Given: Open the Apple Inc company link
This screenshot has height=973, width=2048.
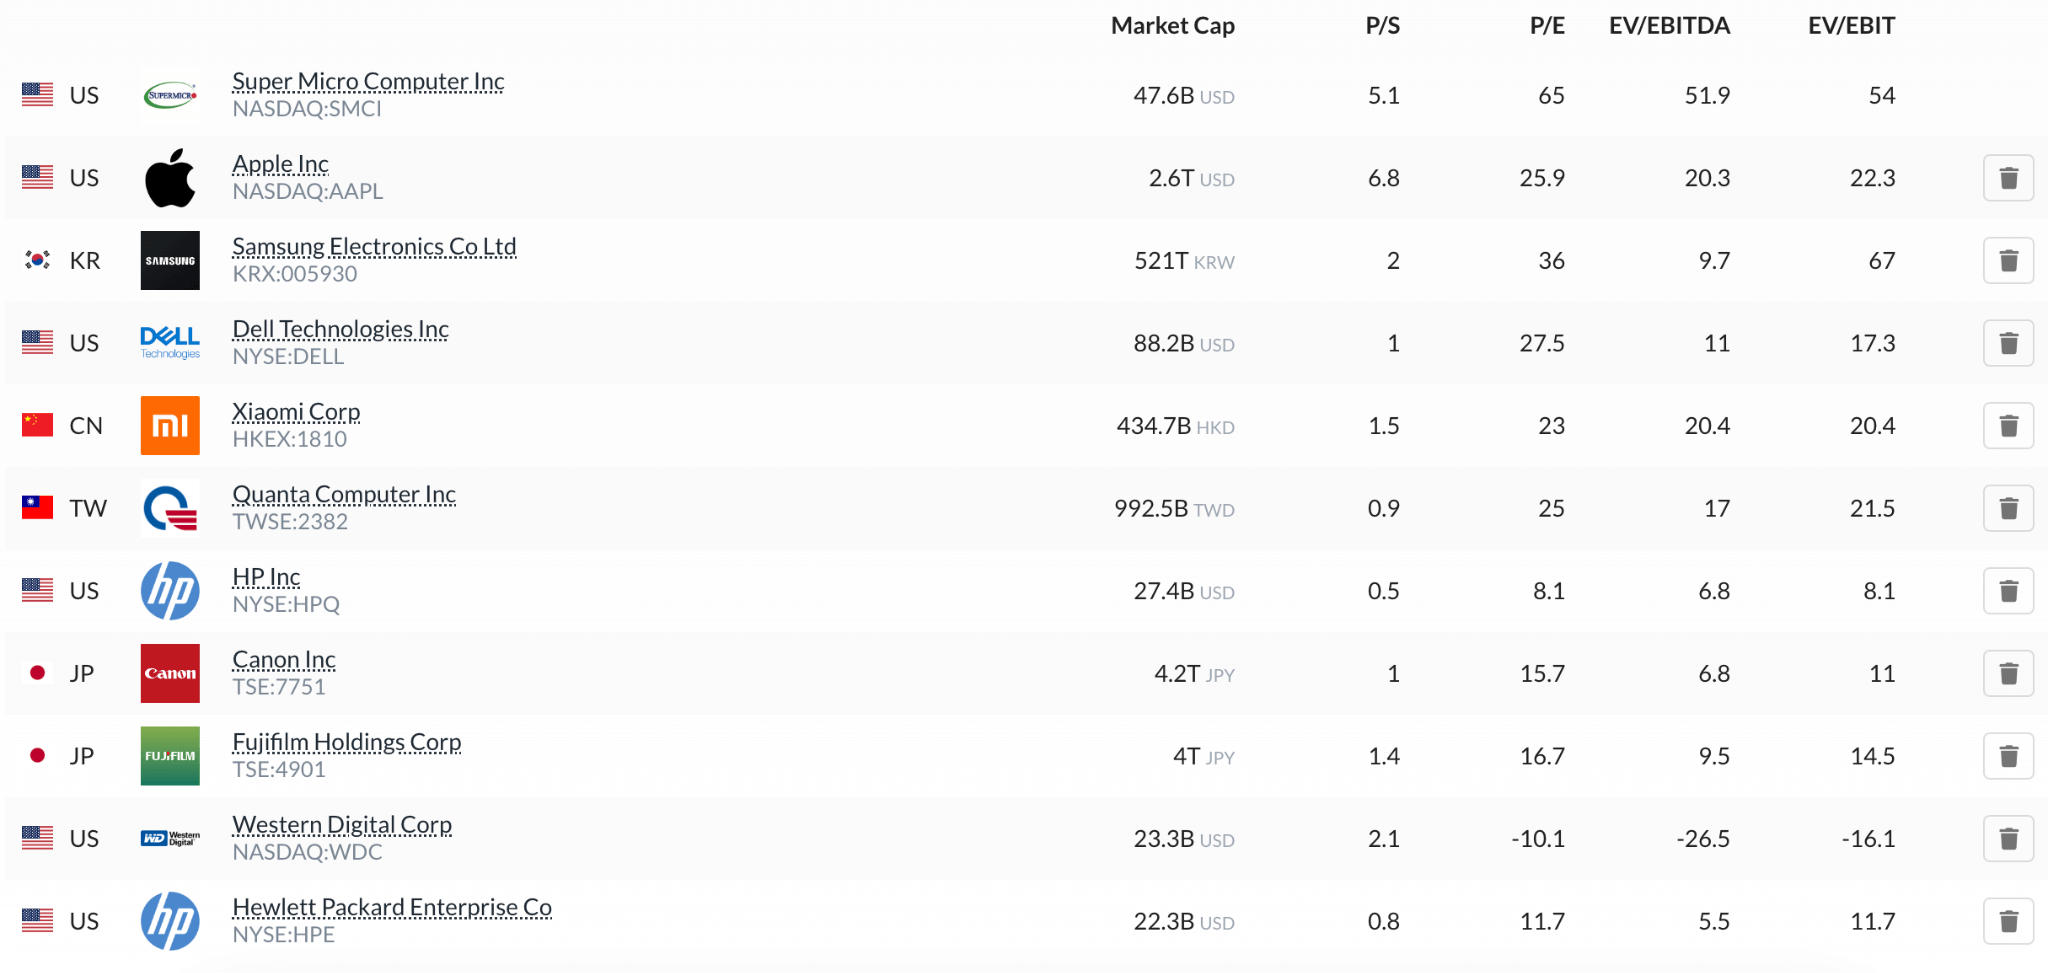Looking at the screenshot, I should [280, 164].
